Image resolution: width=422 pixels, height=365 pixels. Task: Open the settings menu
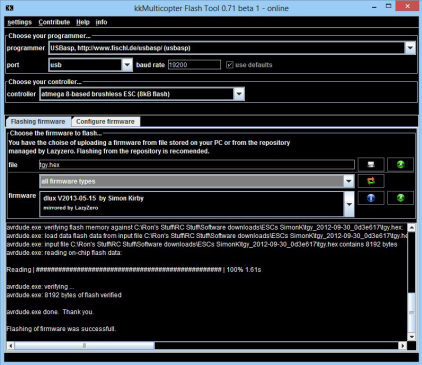pos(19,22)
